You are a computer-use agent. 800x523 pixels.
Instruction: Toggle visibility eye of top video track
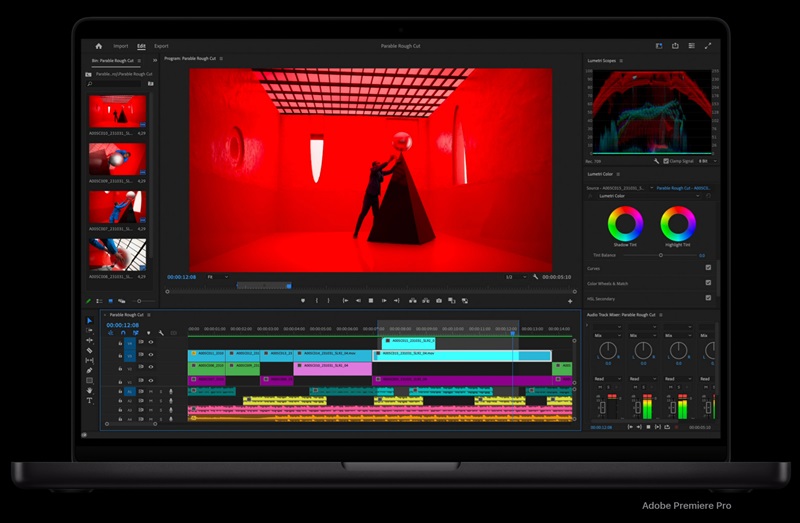(x=151, y=342)
